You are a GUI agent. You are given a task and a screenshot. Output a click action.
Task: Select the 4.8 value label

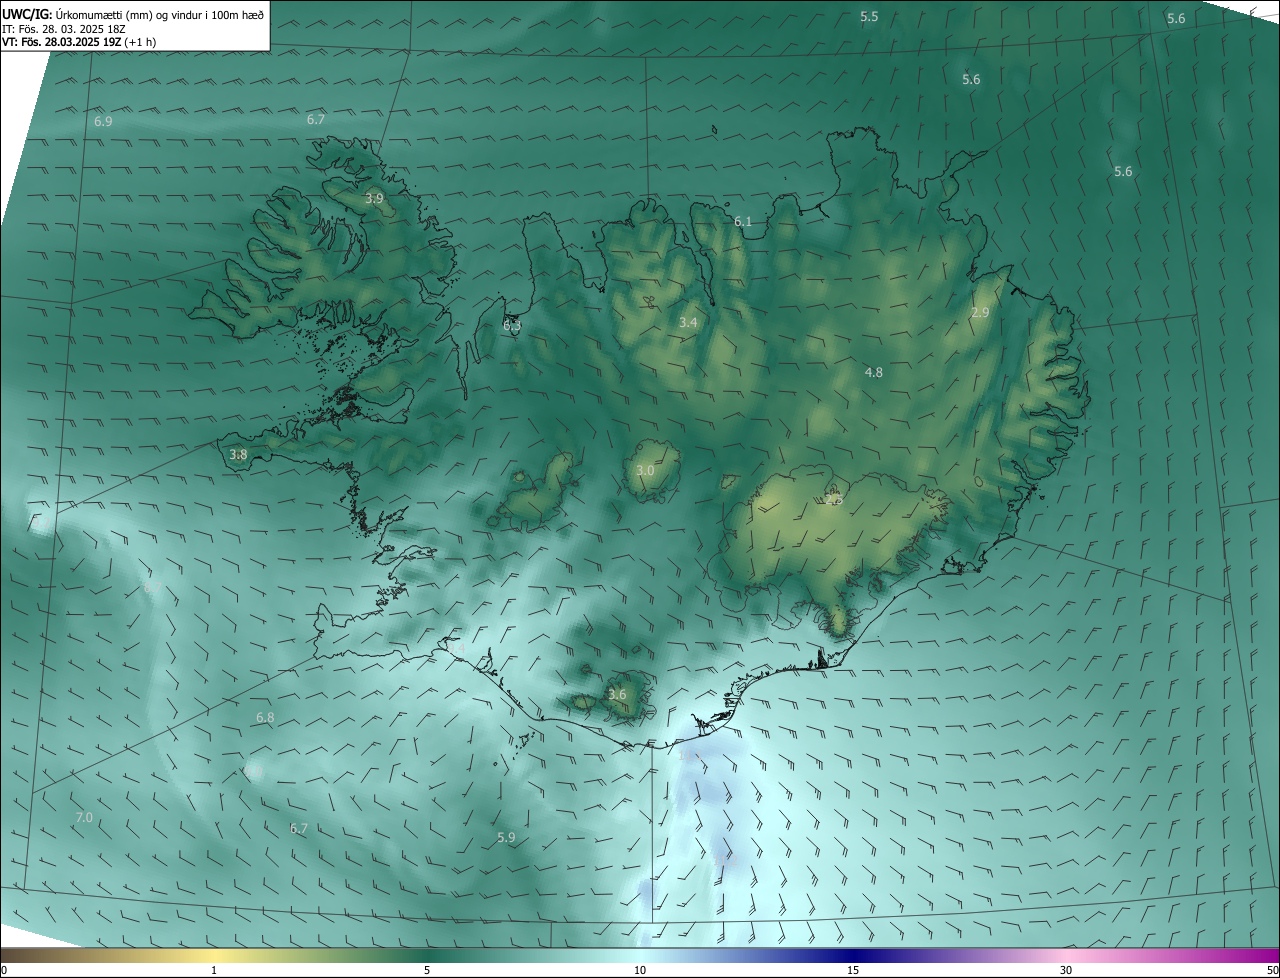coord(874,373)
